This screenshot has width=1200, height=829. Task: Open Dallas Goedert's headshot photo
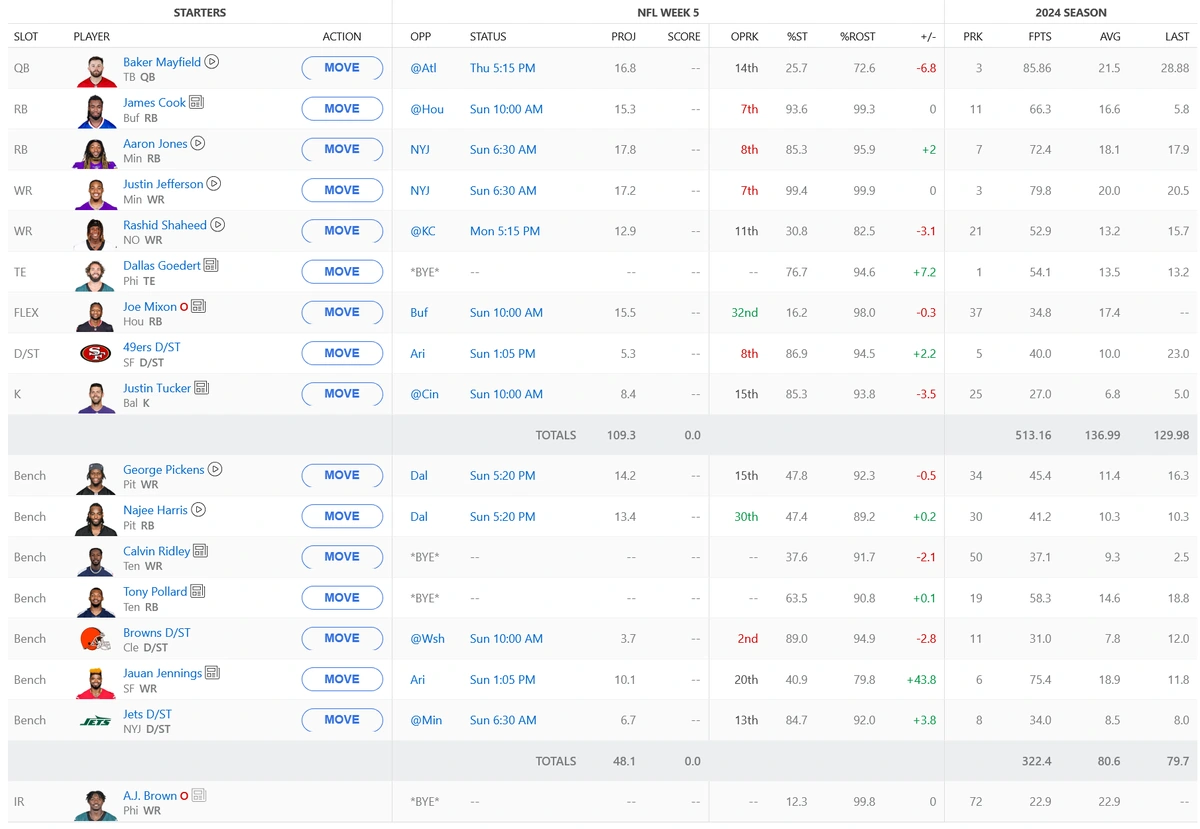click(x=95, y=273)
